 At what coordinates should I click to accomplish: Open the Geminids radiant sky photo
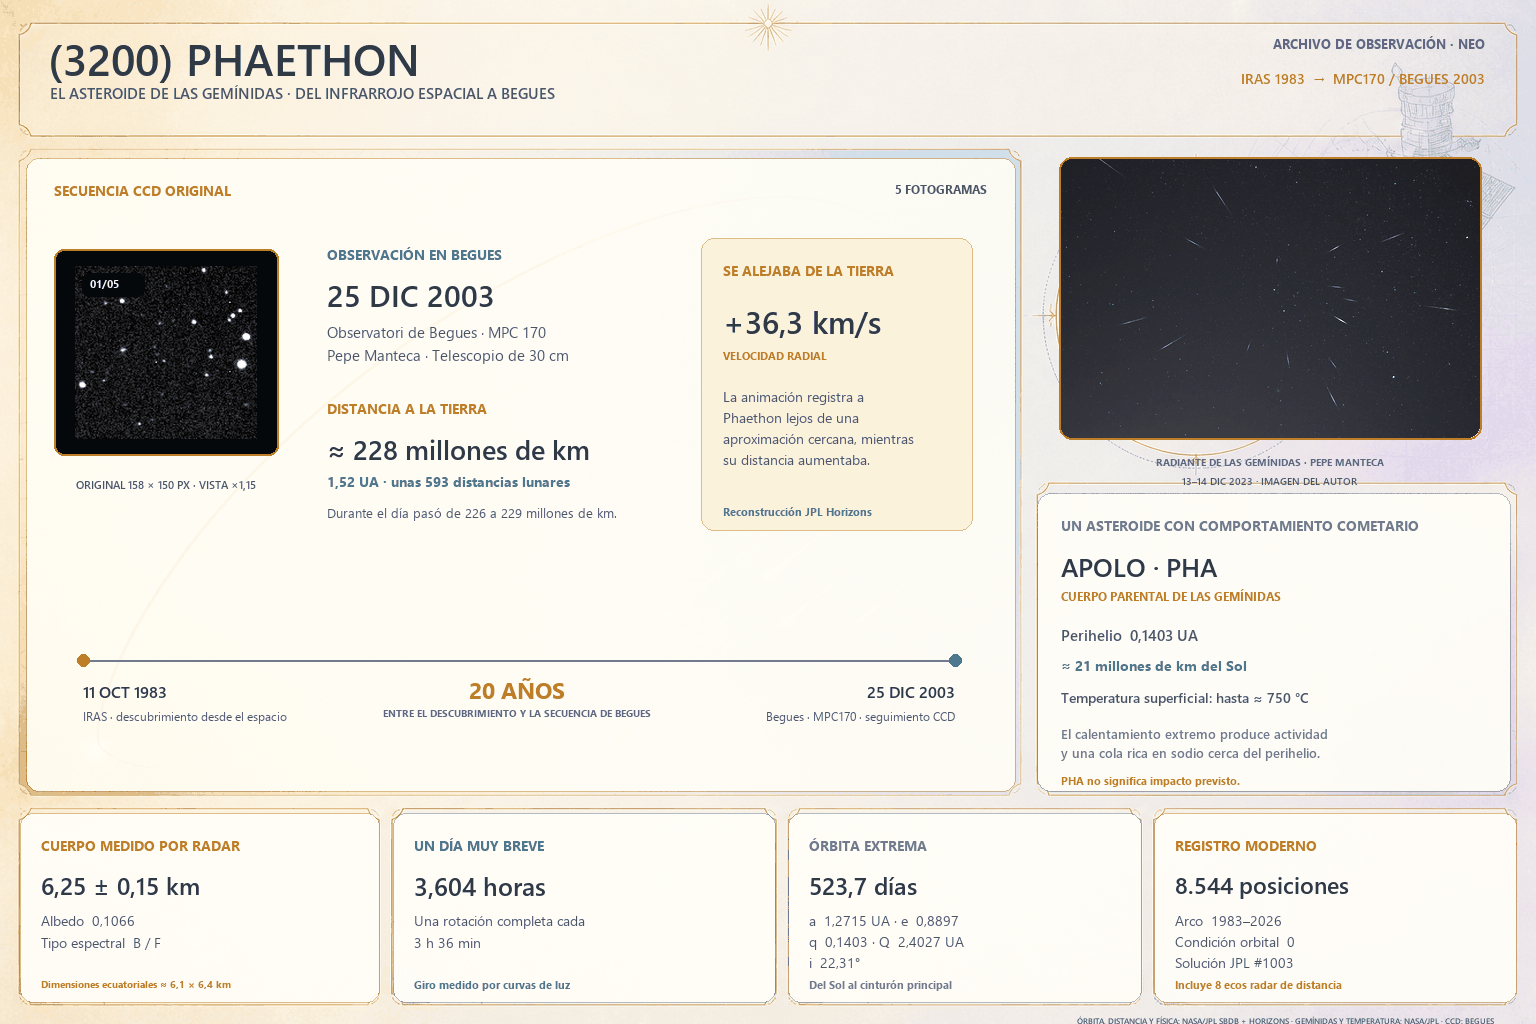[1270, 298]
